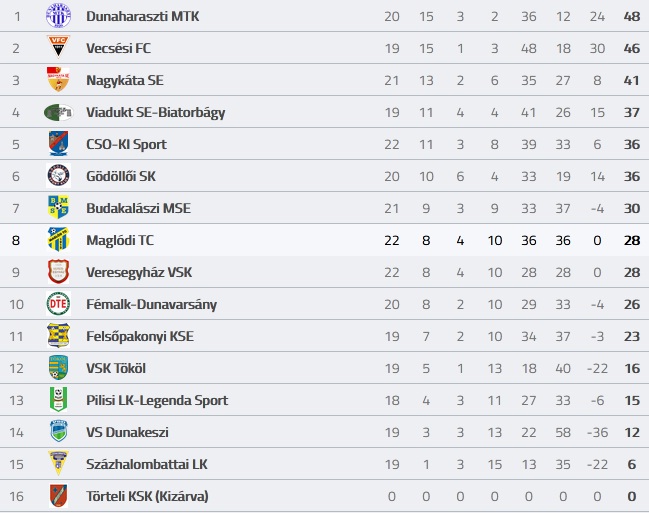Open the Gödöllői SK round emblem
Image resolution: width=649 pixels, height=513 pixels.
pos(58,176)
